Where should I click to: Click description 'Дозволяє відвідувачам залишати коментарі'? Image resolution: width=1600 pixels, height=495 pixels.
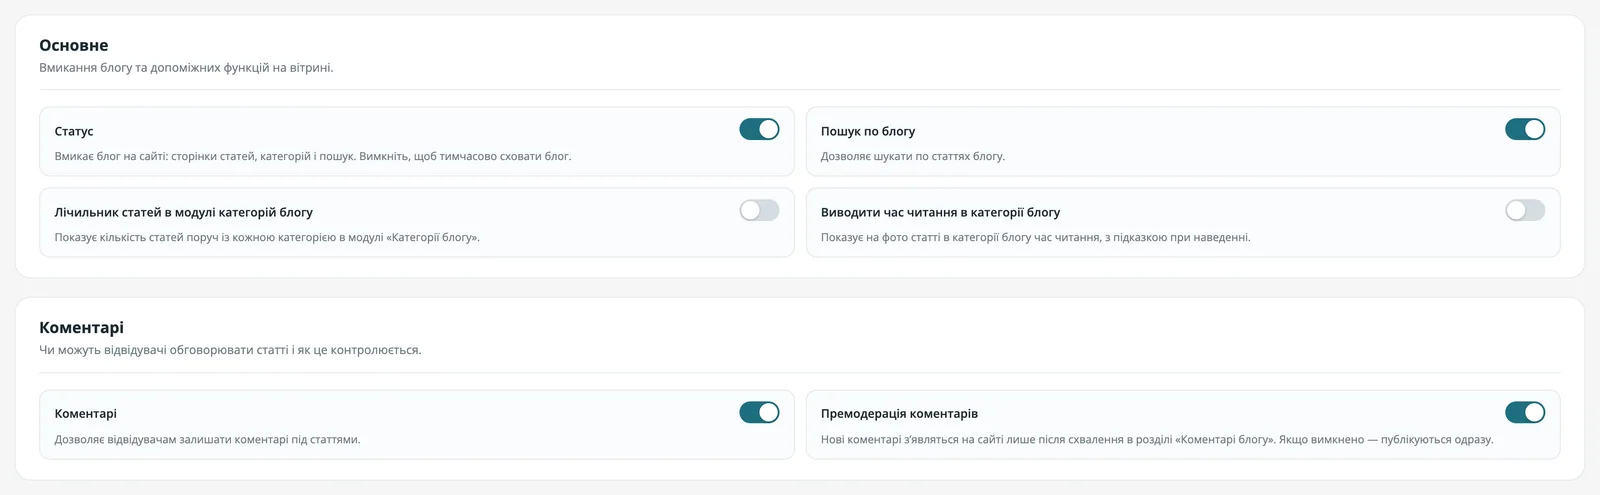(207, 439)
